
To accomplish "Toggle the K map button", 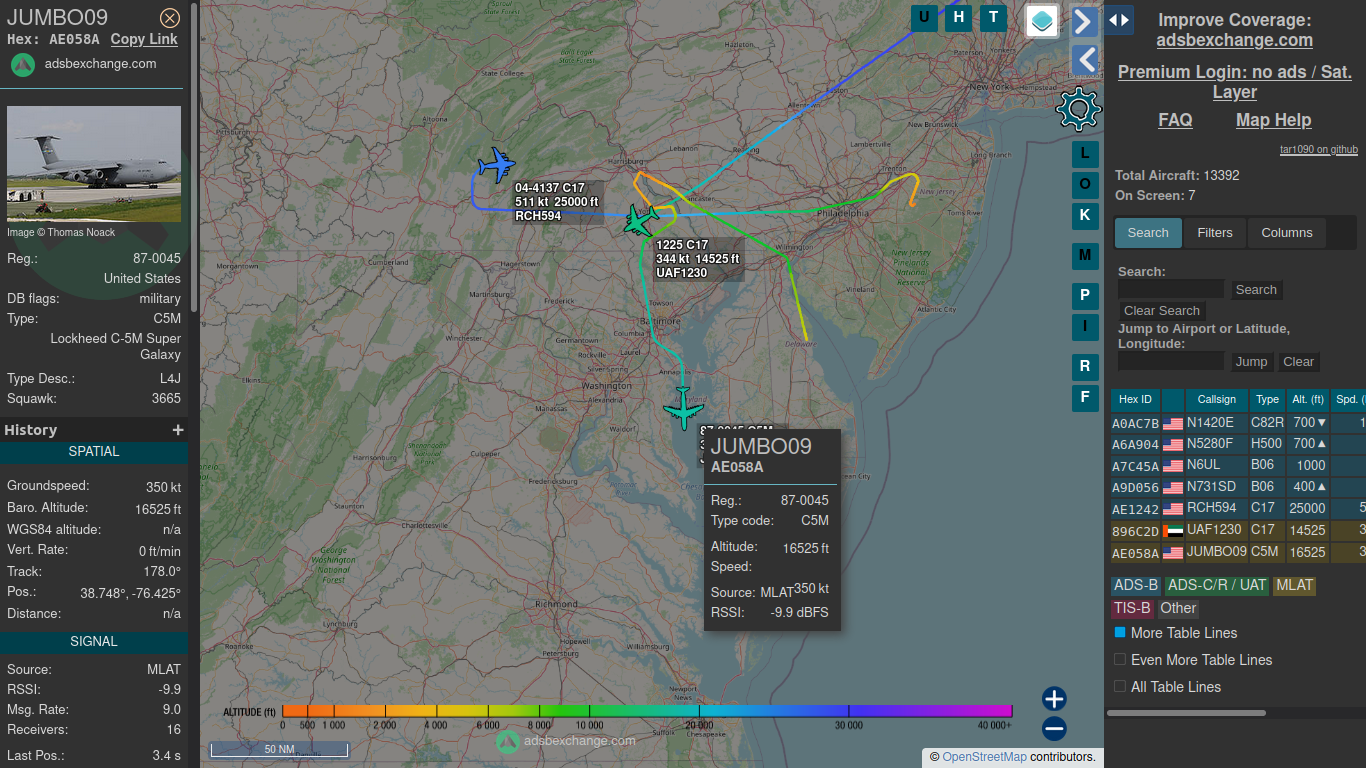I will 1086,215.
